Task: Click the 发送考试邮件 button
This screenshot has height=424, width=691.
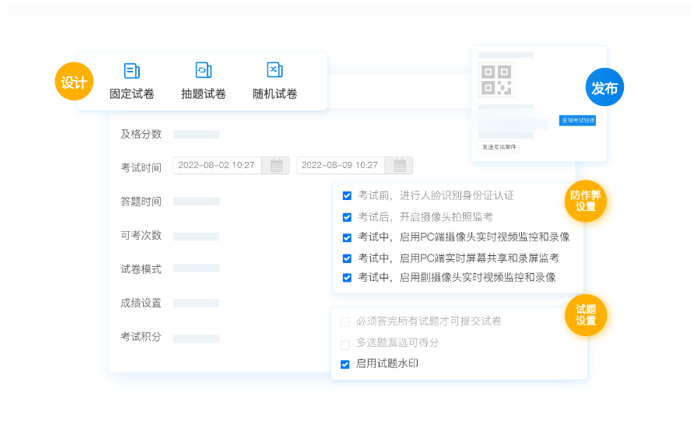Action: pyautogui.click(x=499, y=146)
